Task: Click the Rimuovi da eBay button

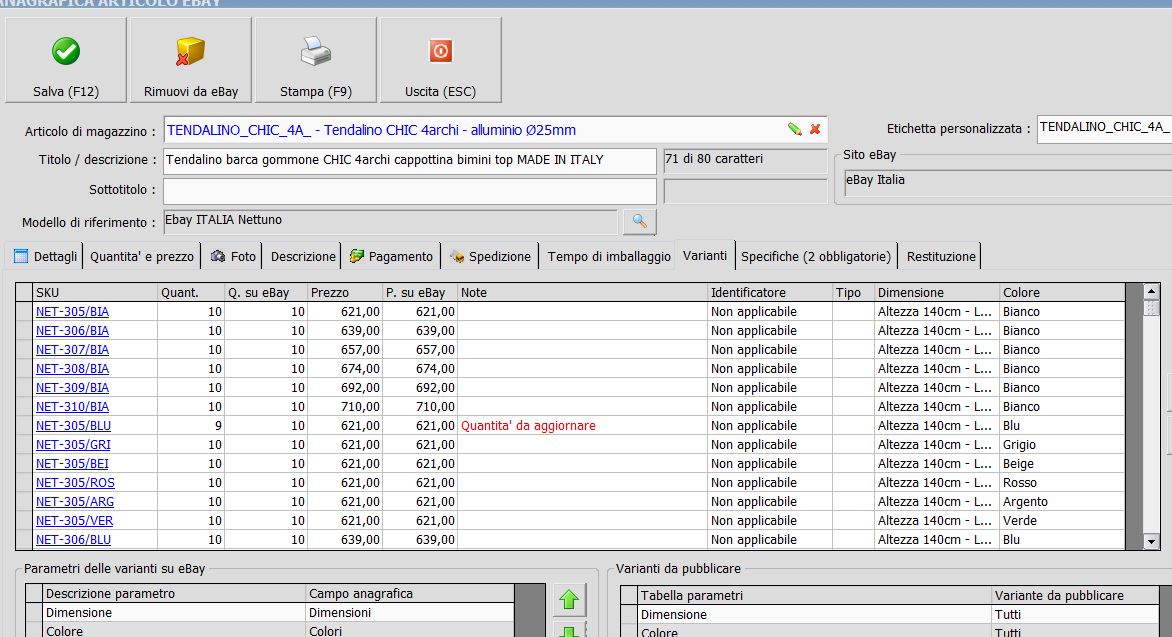Action: (x=190, y=60)
